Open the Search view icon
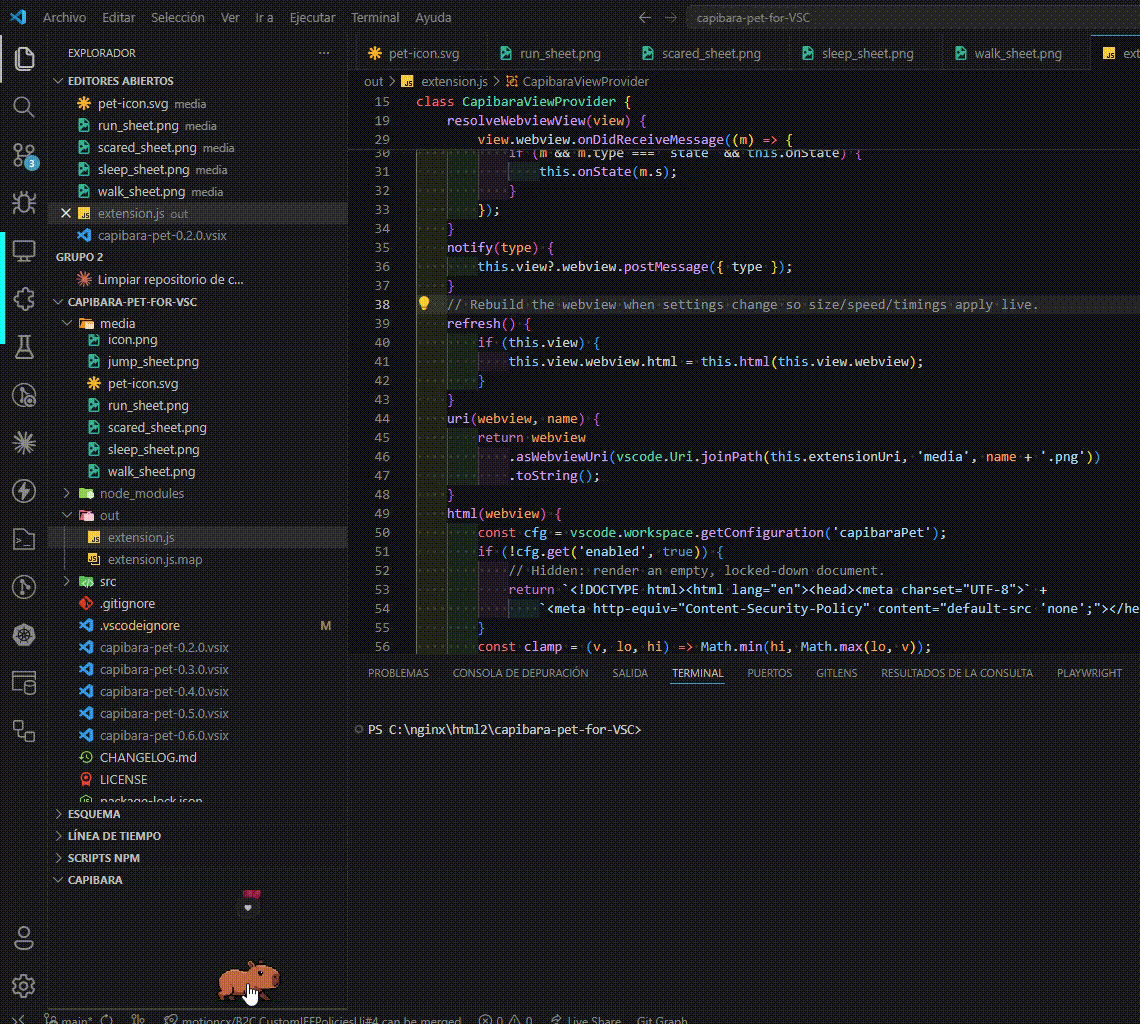Image resolution: width=1140 pixels, height=1024 pixels. pyautogui.click(x=24, y=107)
